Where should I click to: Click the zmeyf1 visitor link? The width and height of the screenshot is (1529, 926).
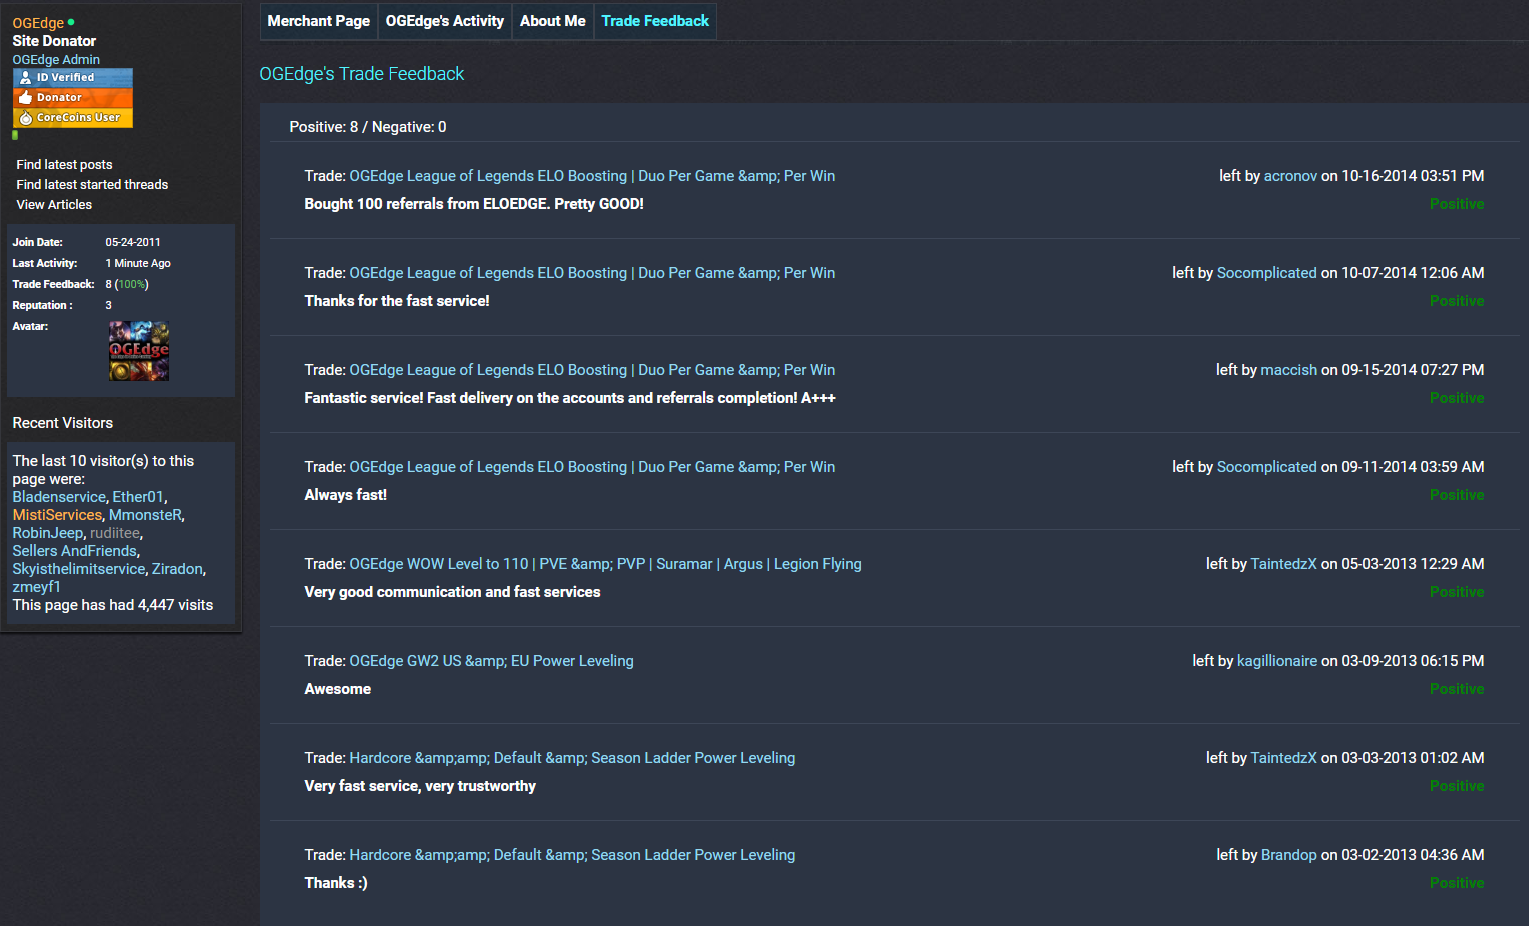36,587
